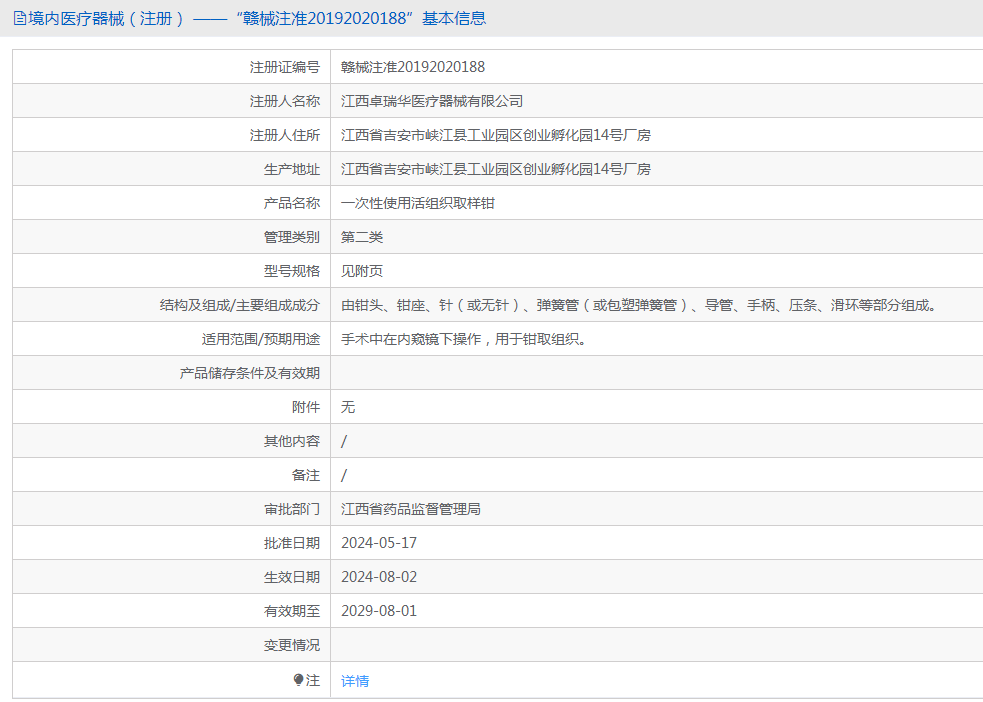This screenshot has width=983, height=702.
Task: Click the page title 境内医疗器械（注册）基本信息
Action: 257,19
